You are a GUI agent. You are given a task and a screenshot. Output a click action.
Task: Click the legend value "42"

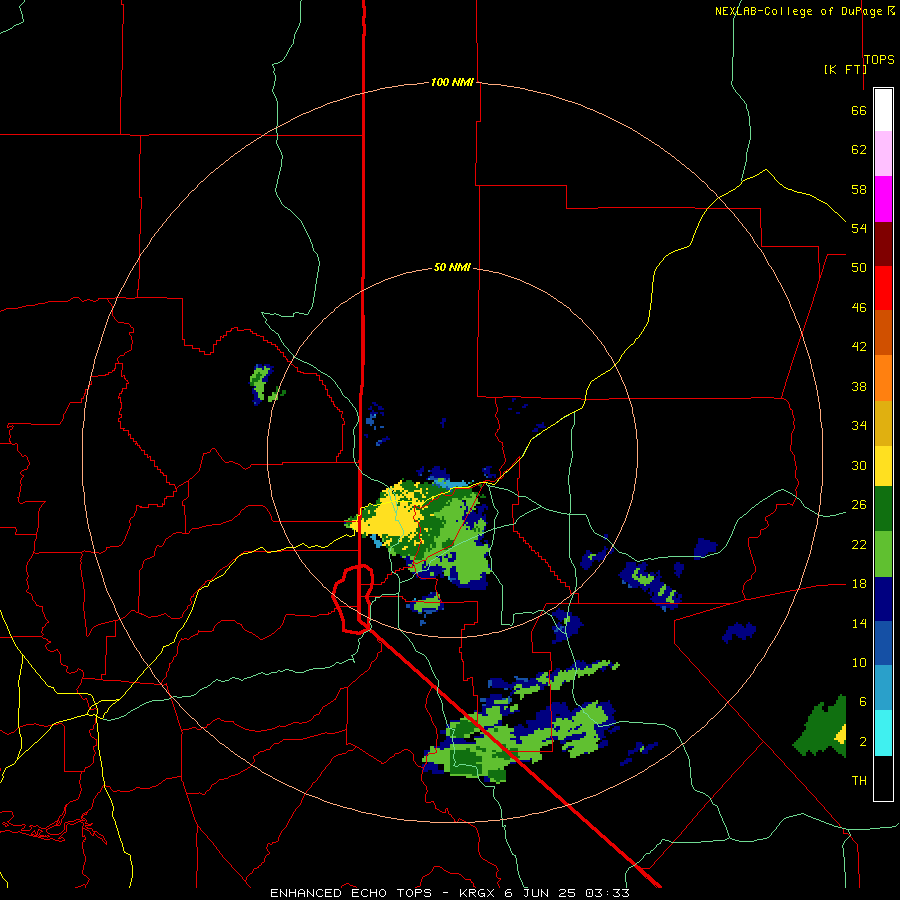[859, 347]
